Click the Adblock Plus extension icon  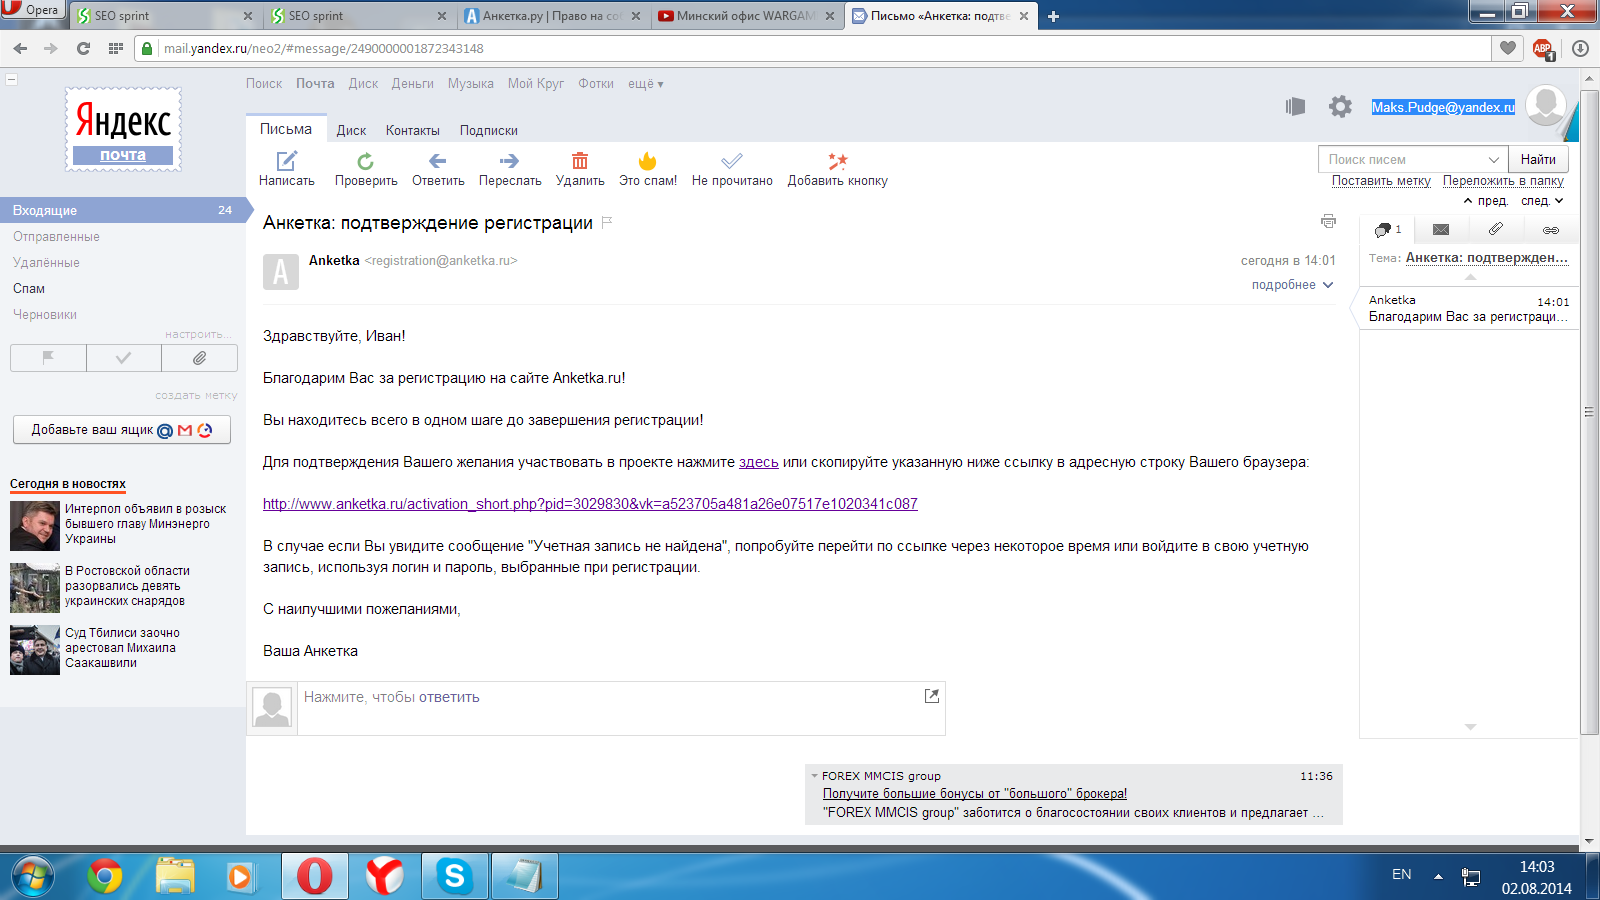1543,48
